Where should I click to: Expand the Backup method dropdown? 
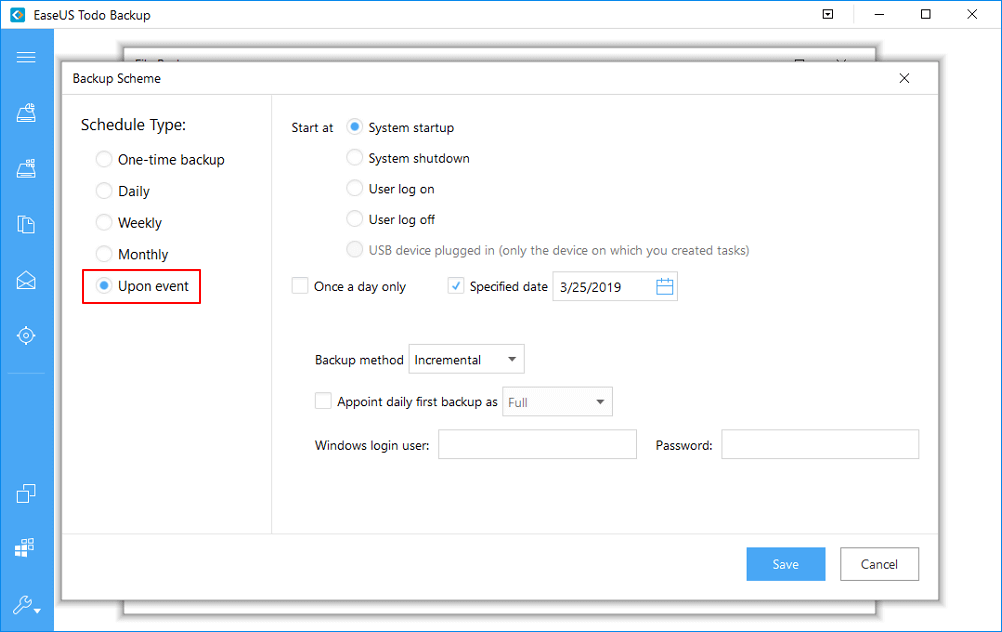[466, 360]
